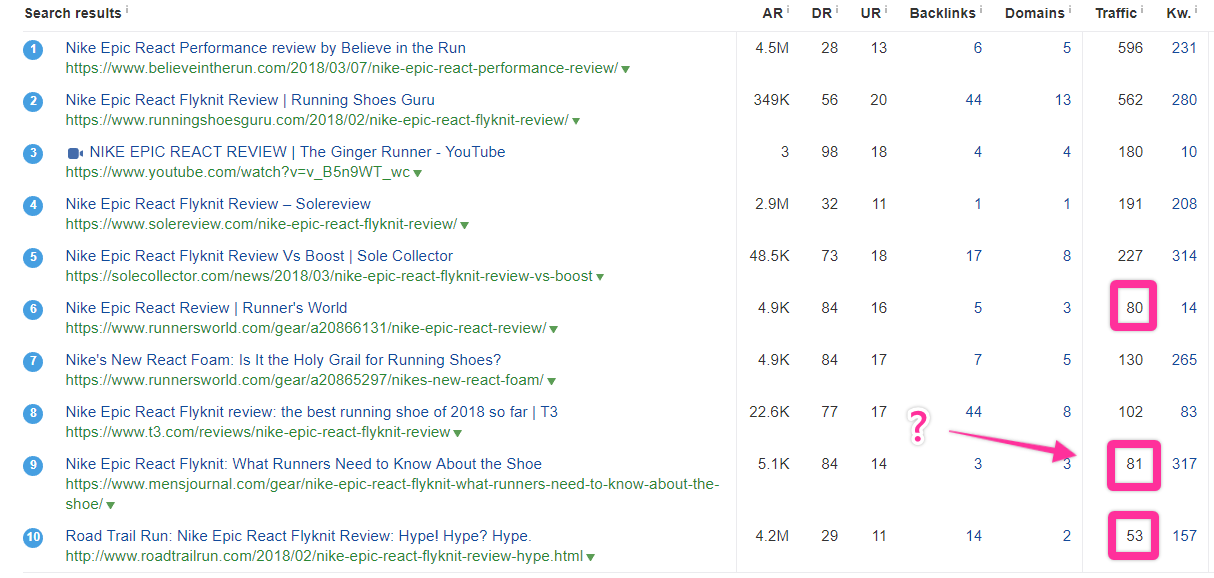Click the position 3 circle badge
The image size is (1214, 578).
pyautogui.click(x=33, y=153)
